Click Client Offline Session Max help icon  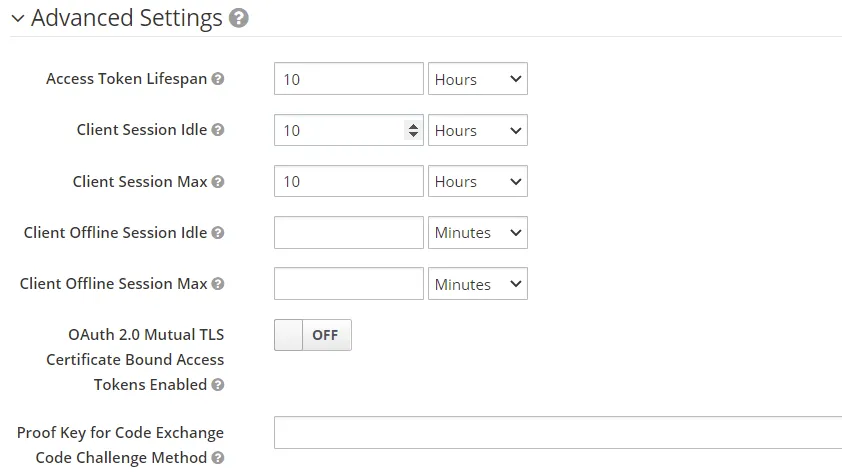(218, 284)
